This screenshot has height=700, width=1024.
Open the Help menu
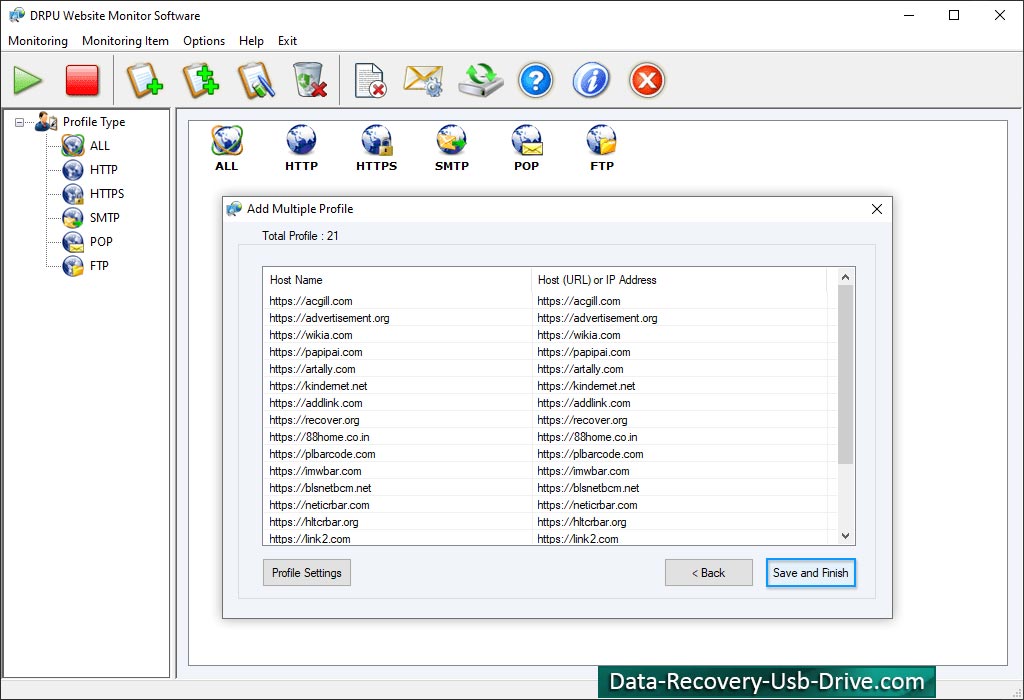click(x=251, y=40)
